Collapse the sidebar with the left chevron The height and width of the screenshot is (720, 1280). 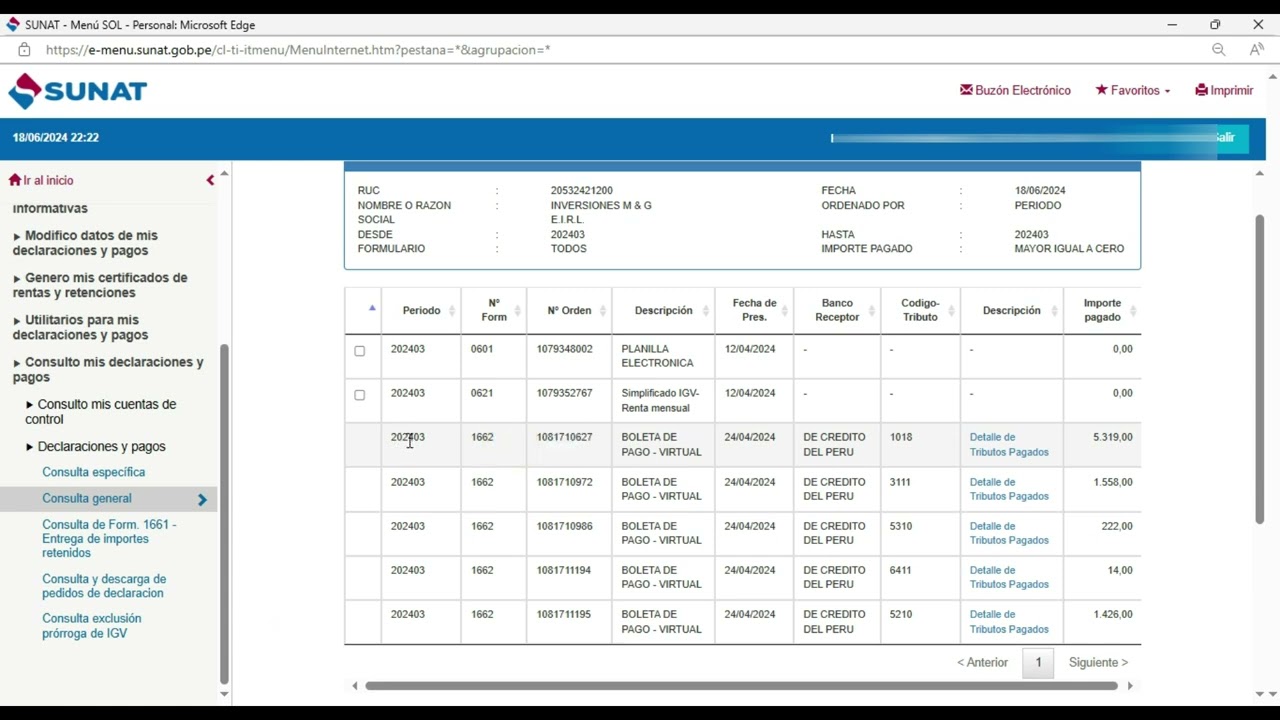[x=210, y=180]
